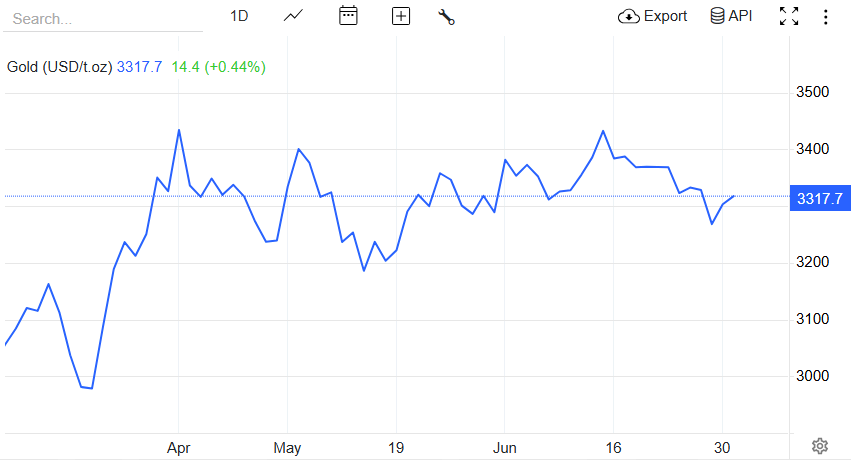This screenshot has width=851, height=460.
Task: Click the Gold (USD/t.oz) series label
Action: [x=59, y=67]
